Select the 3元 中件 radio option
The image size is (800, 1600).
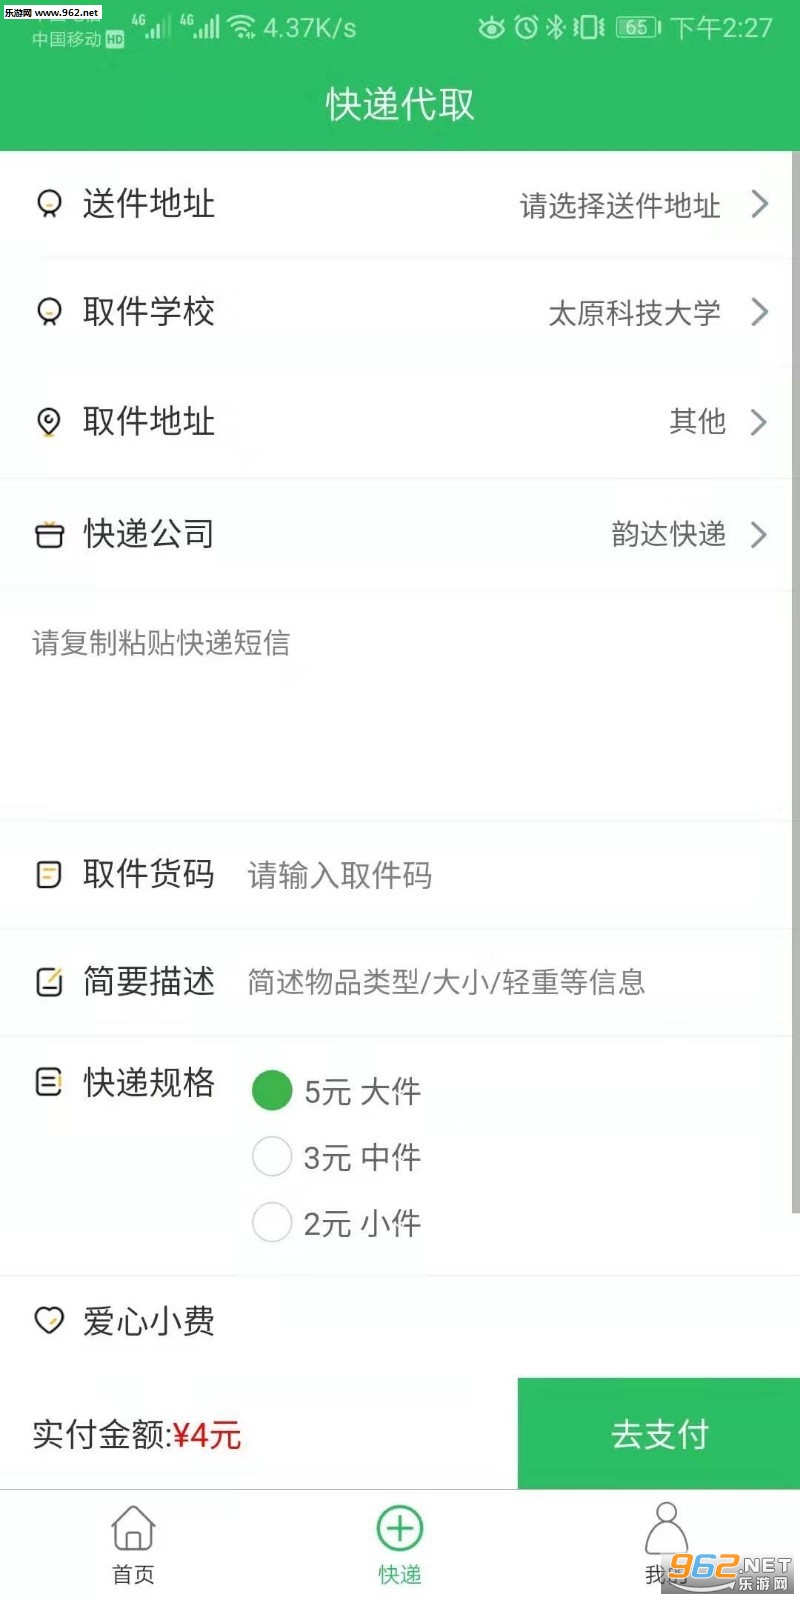pyautogui.click(x=272, y=1157)
